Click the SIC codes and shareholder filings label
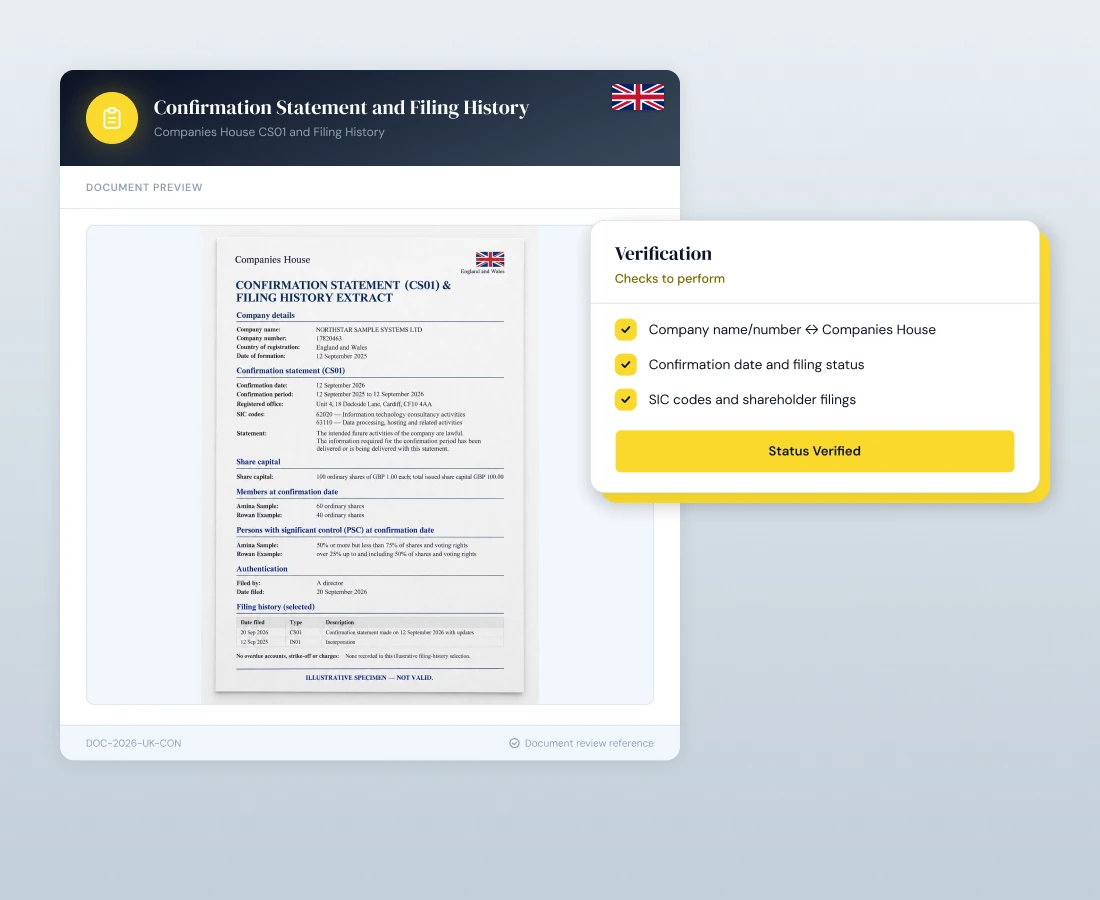1100x900 pixels. (752, 400)
